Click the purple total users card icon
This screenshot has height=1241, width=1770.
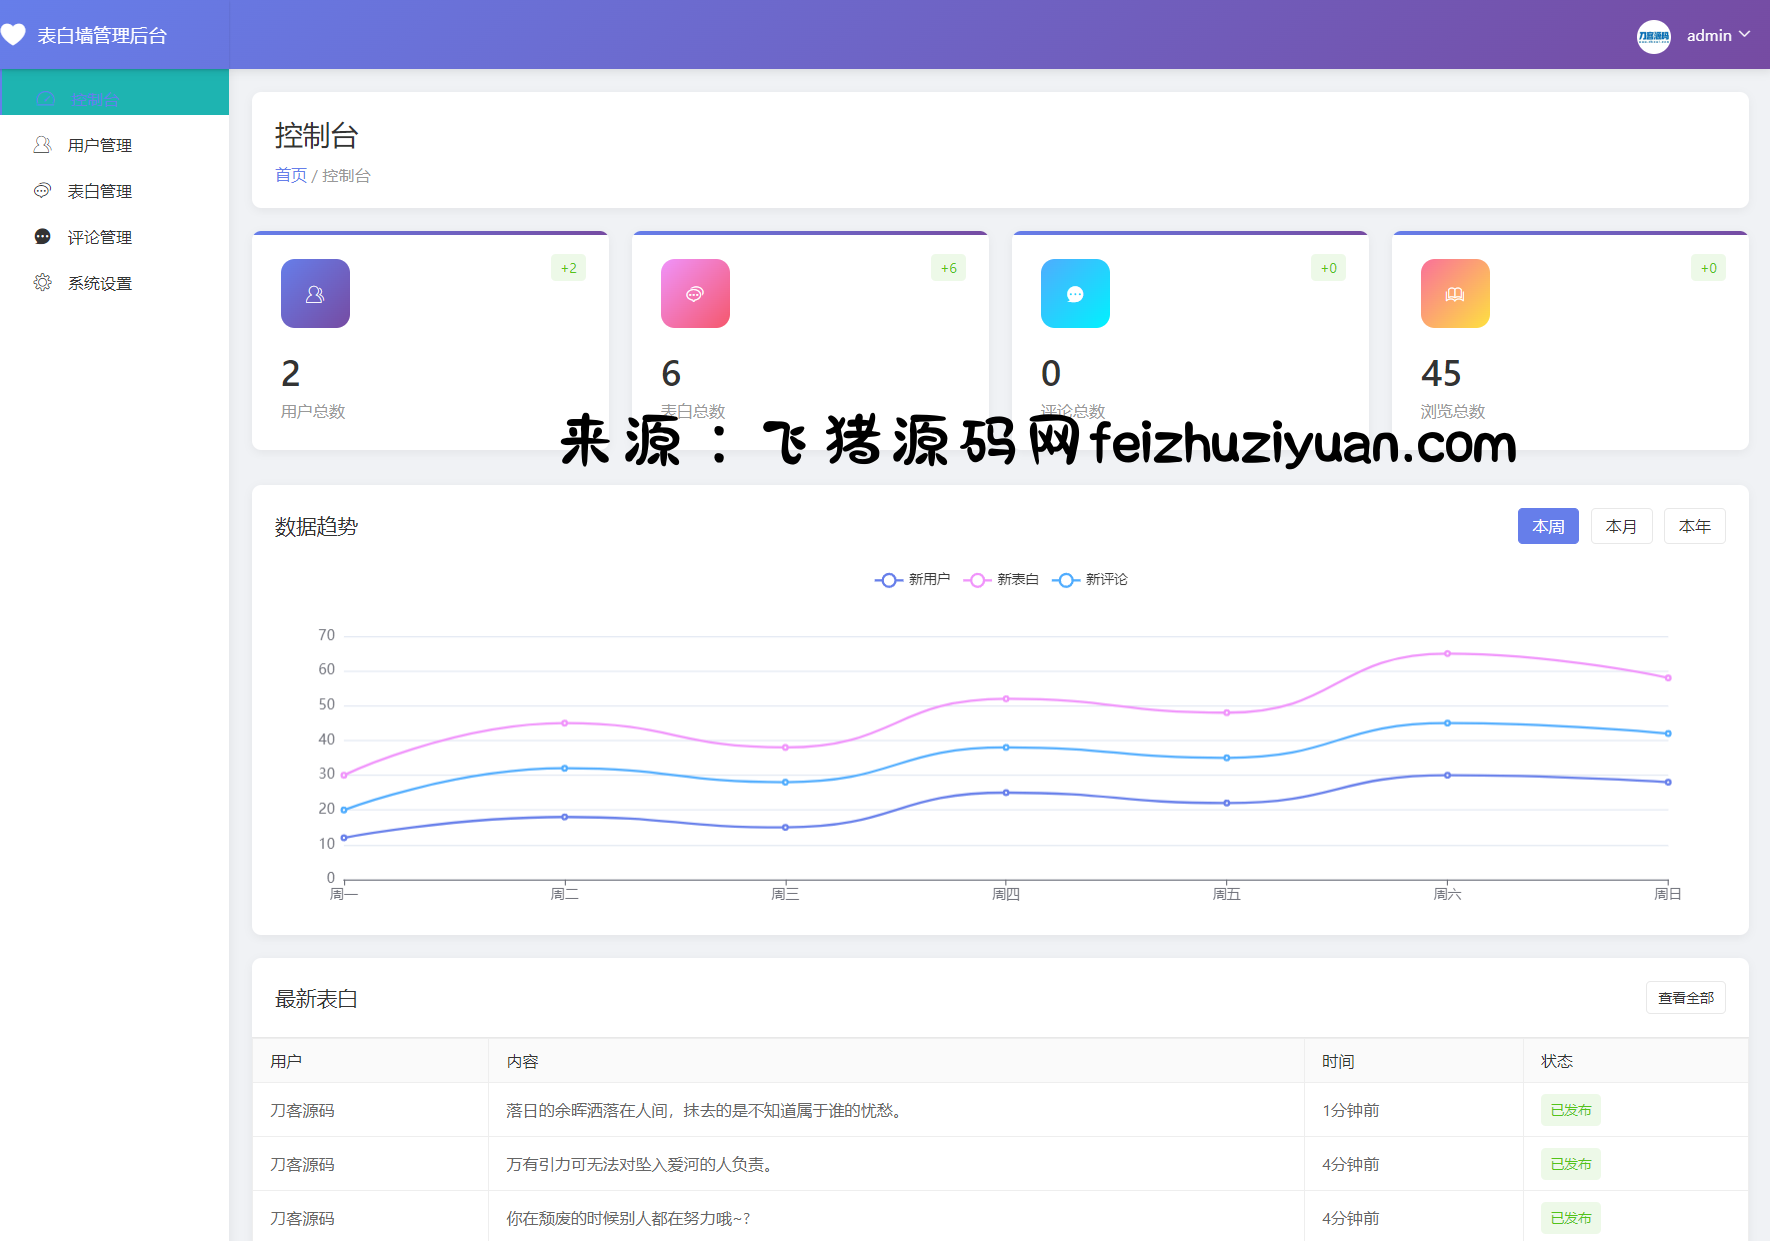315,294
